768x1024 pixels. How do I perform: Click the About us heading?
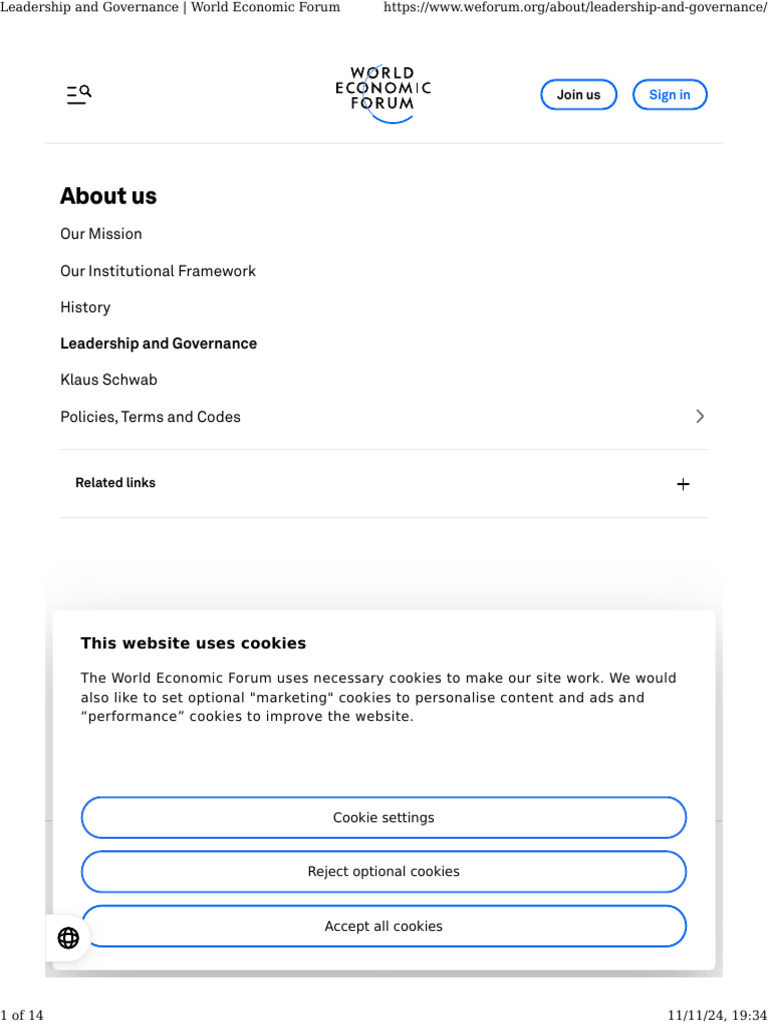pyautogui.click(x=108, y=196)
